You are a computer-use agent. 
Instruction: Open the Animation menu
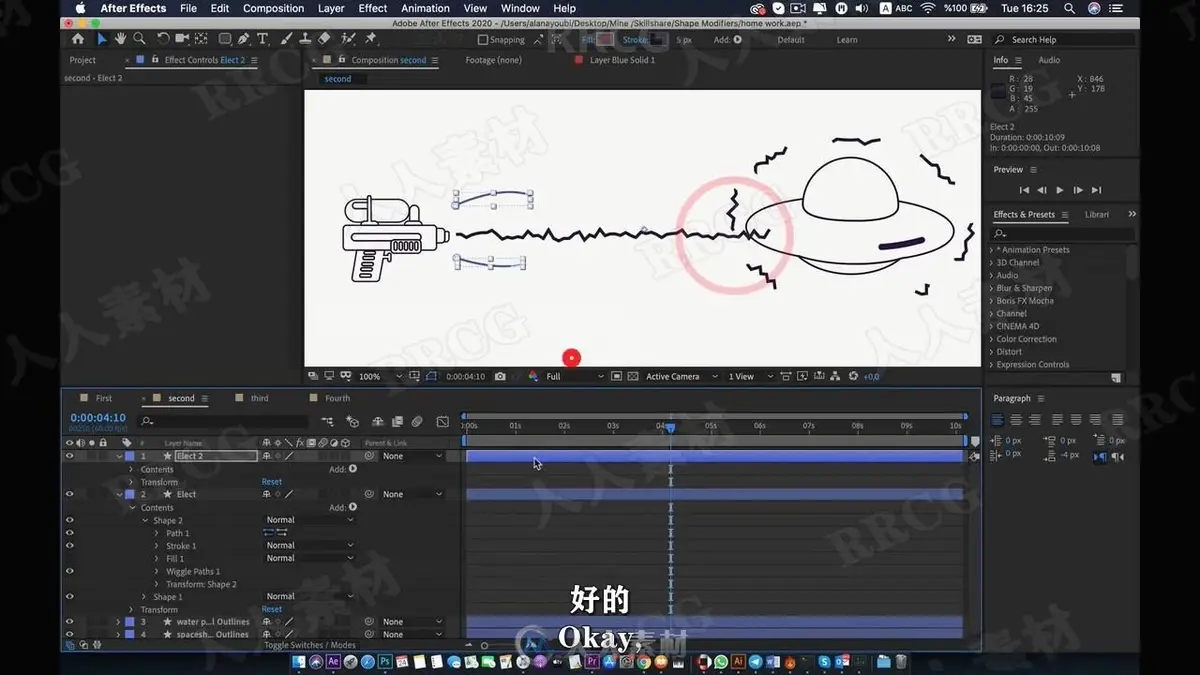[x=426, y=8]
